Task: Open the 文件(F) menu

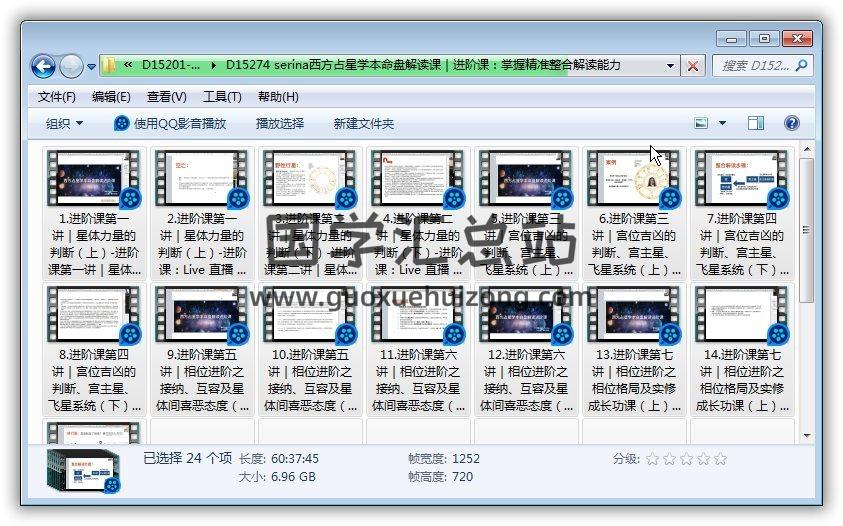Action: click(57, 97)
